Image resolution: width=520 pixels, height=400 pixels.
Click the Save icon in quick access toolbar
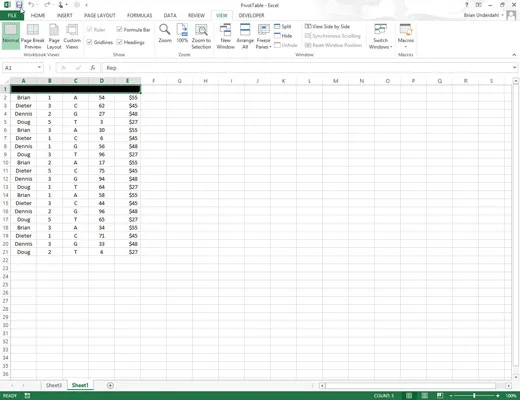tap(19, 5)
